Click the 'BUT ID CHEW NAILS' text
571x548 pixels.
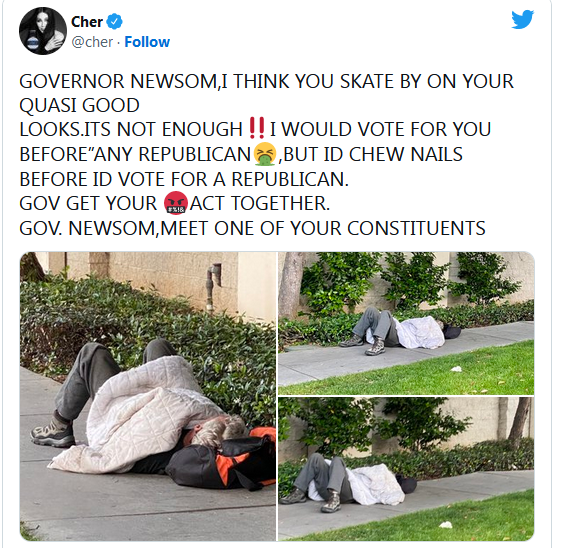(371, 154)
